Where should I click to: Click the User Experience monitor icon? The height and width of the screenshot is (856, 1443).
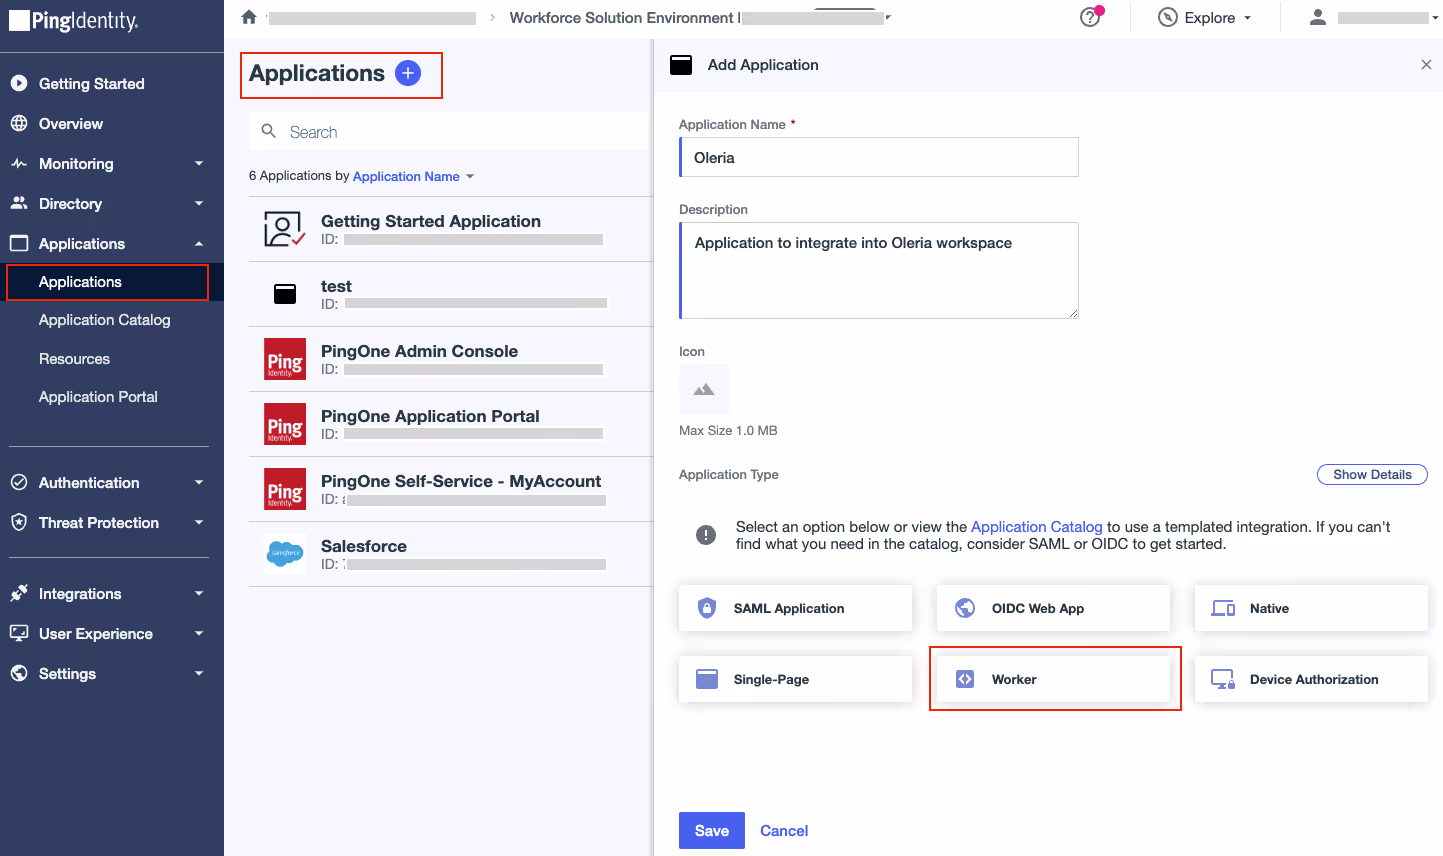(19, 633)
